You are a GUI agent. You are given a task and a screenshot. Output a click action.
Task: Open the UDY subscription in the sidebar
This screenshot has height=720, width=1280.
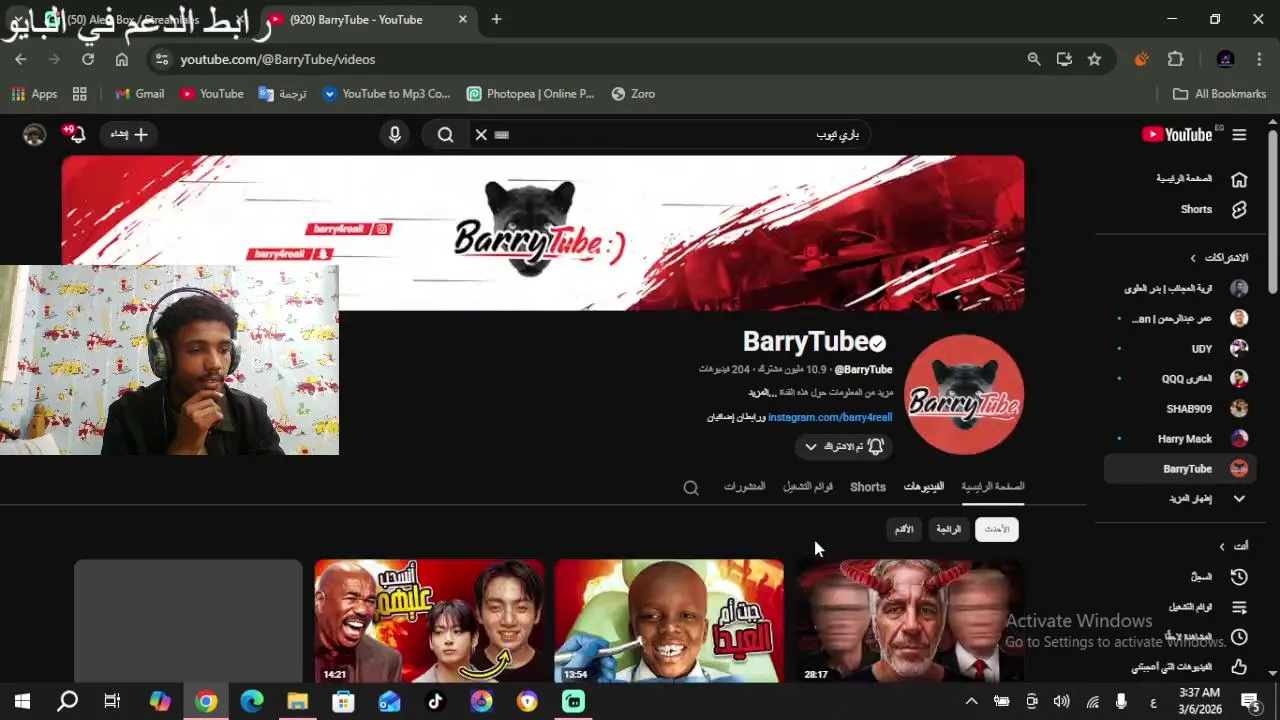[1180, 349]
